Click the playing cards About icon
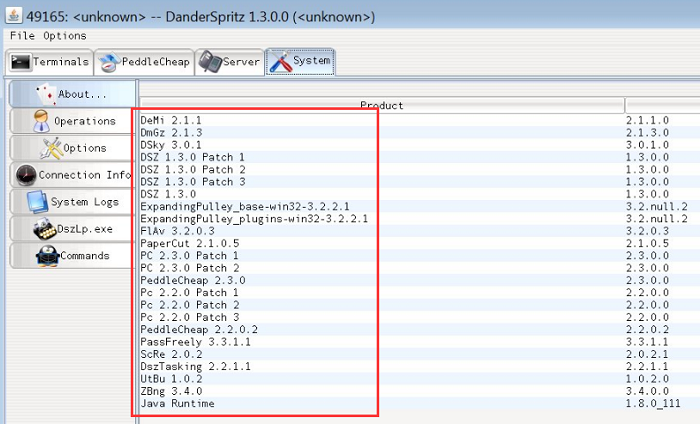Viewport: 700px width, 424px height. coord(46,94)
